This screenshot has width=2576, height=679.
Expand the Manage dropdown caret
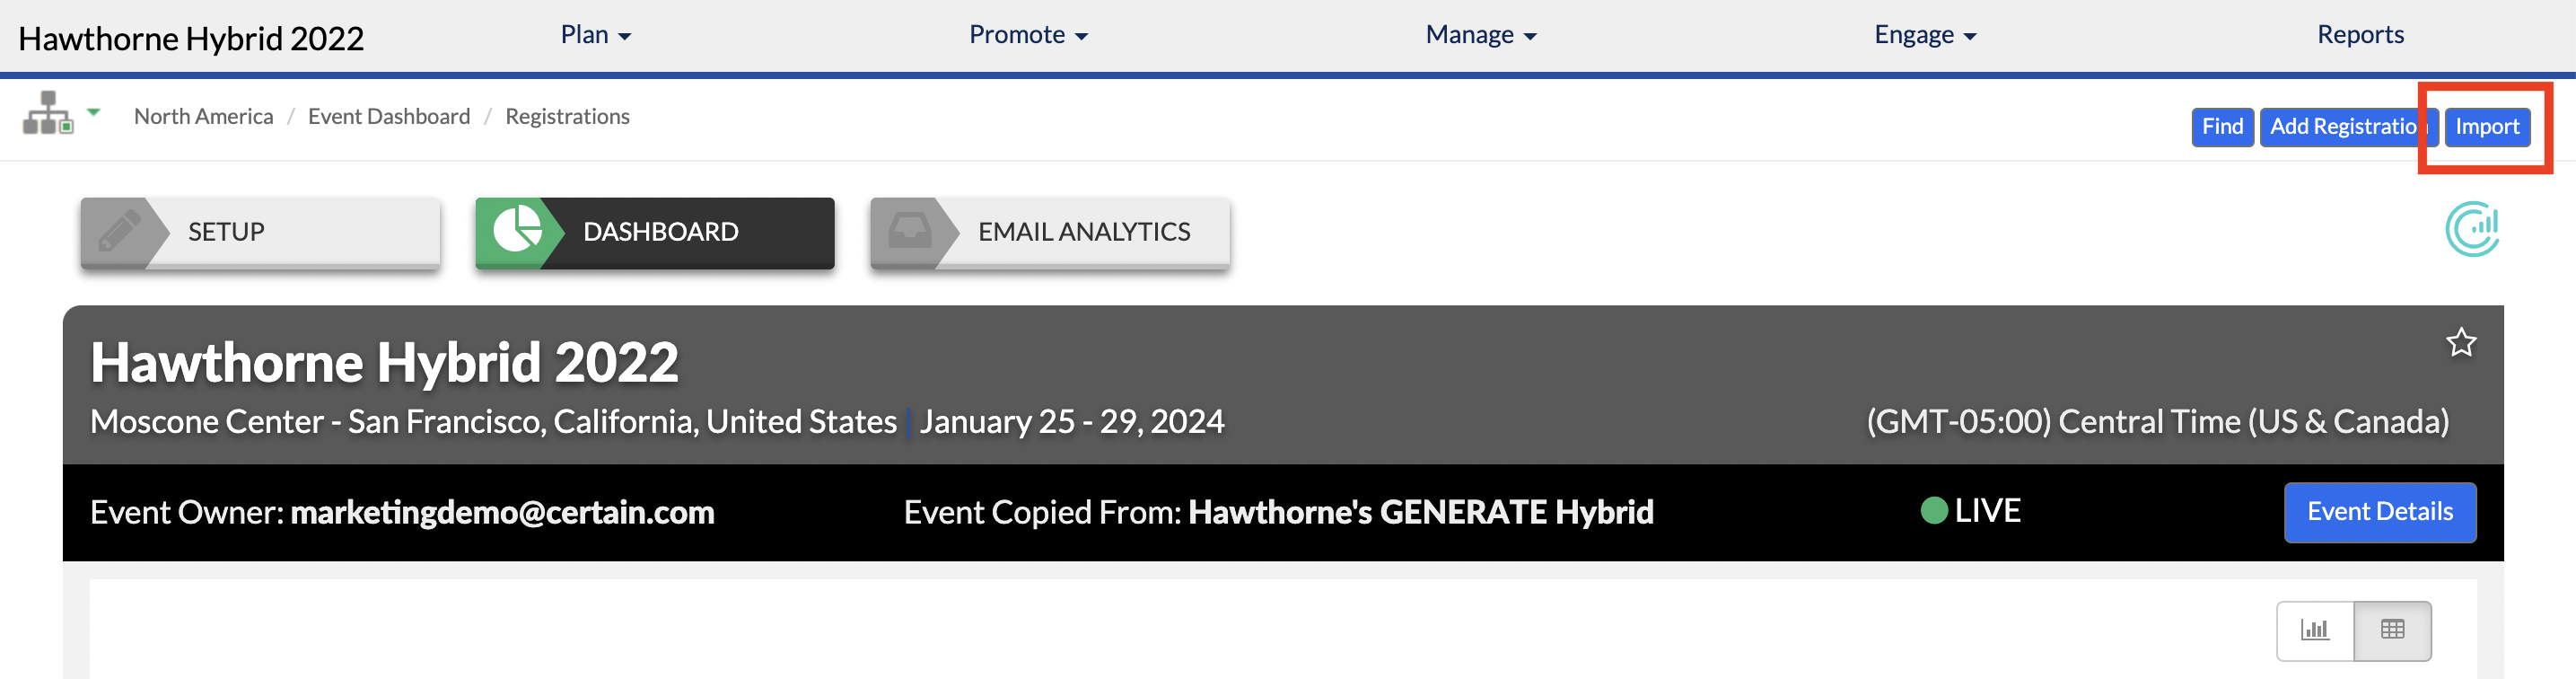point(1530,37)
